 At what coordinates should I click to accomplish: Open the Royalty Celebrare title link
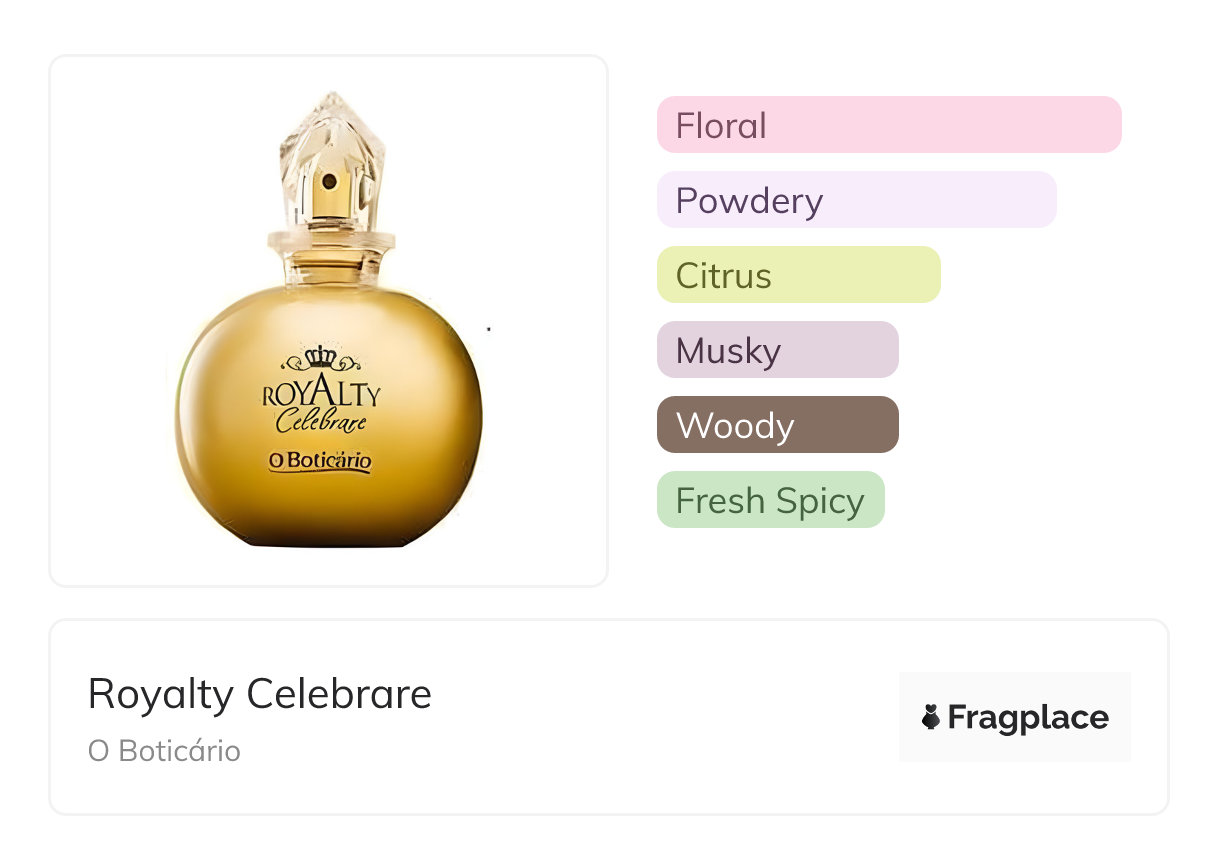coord(260,694)
